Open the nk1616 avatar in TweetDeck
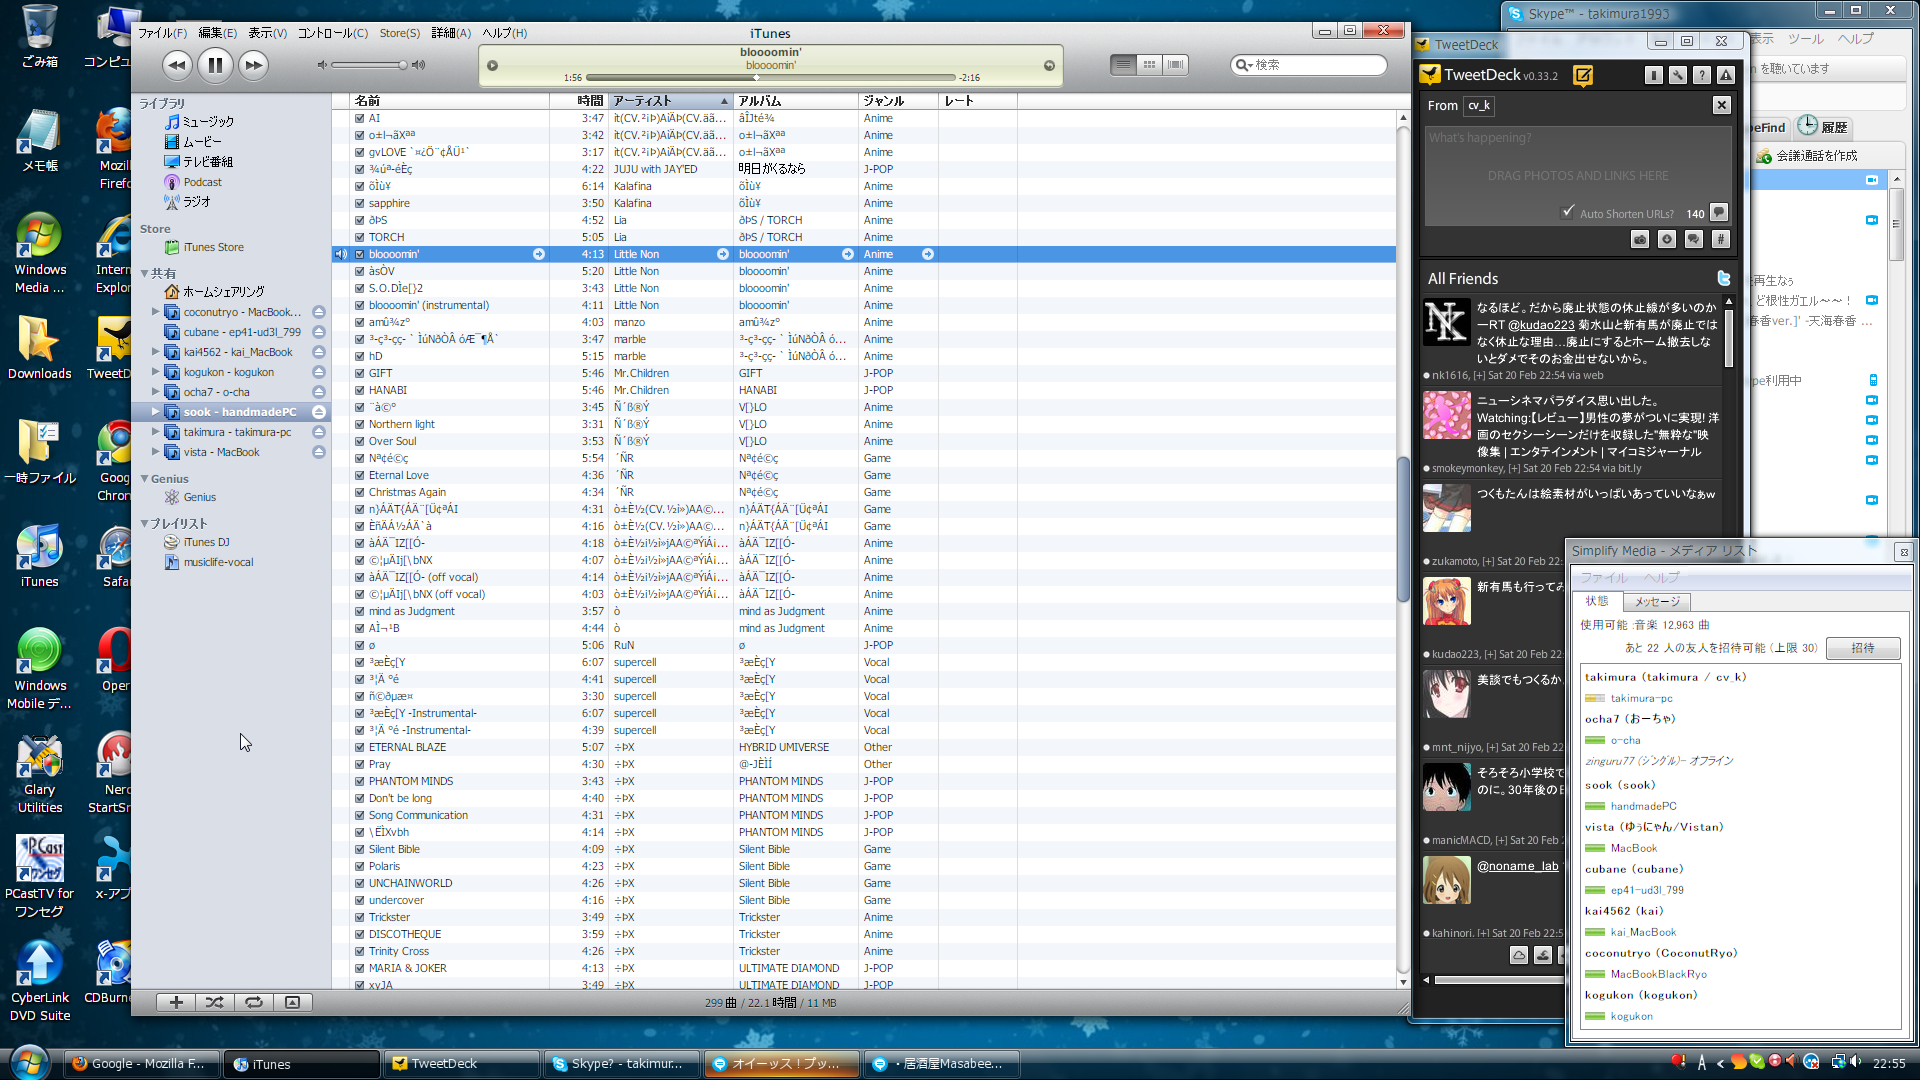The width and height of the screenshot is (1920, 1080). tap(1446, 322)
